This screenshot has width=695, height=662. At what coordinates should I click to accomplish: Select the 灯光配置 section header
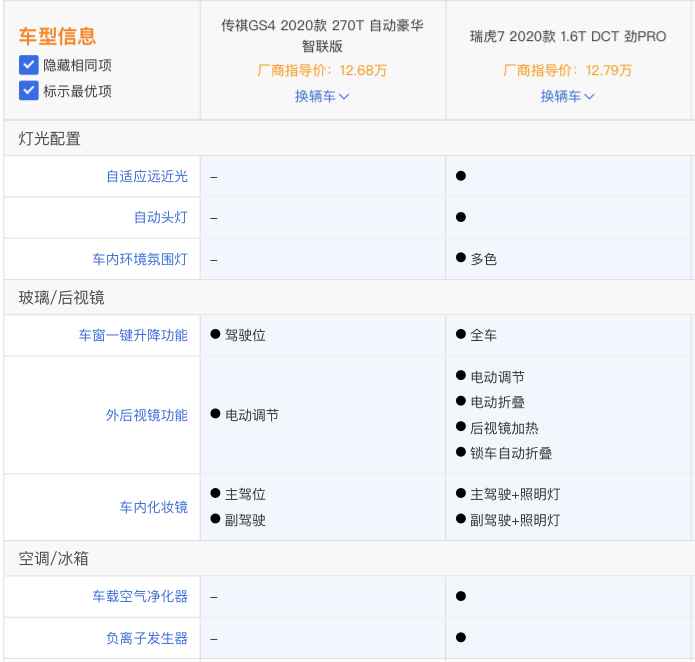50,139
